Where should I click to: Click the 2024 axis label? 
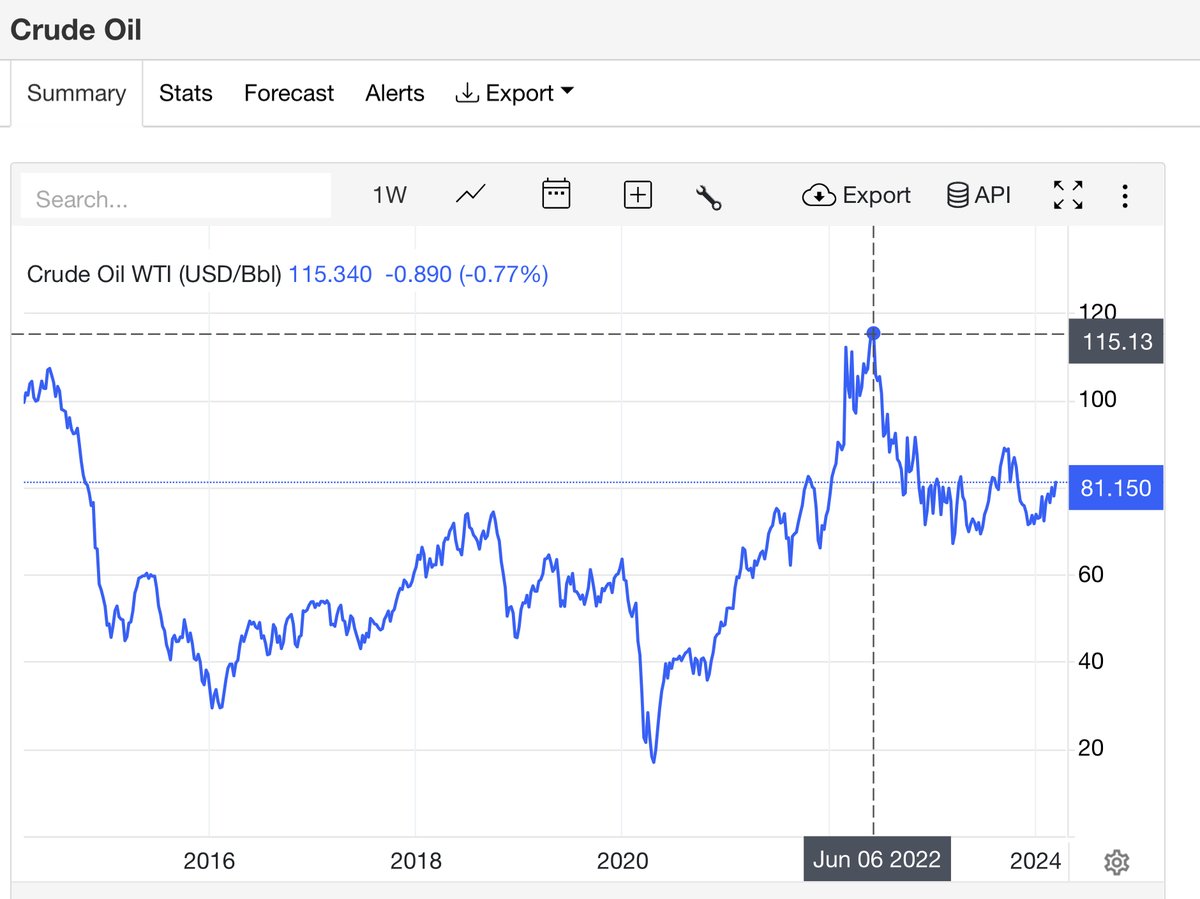(x=1036, y=860)
